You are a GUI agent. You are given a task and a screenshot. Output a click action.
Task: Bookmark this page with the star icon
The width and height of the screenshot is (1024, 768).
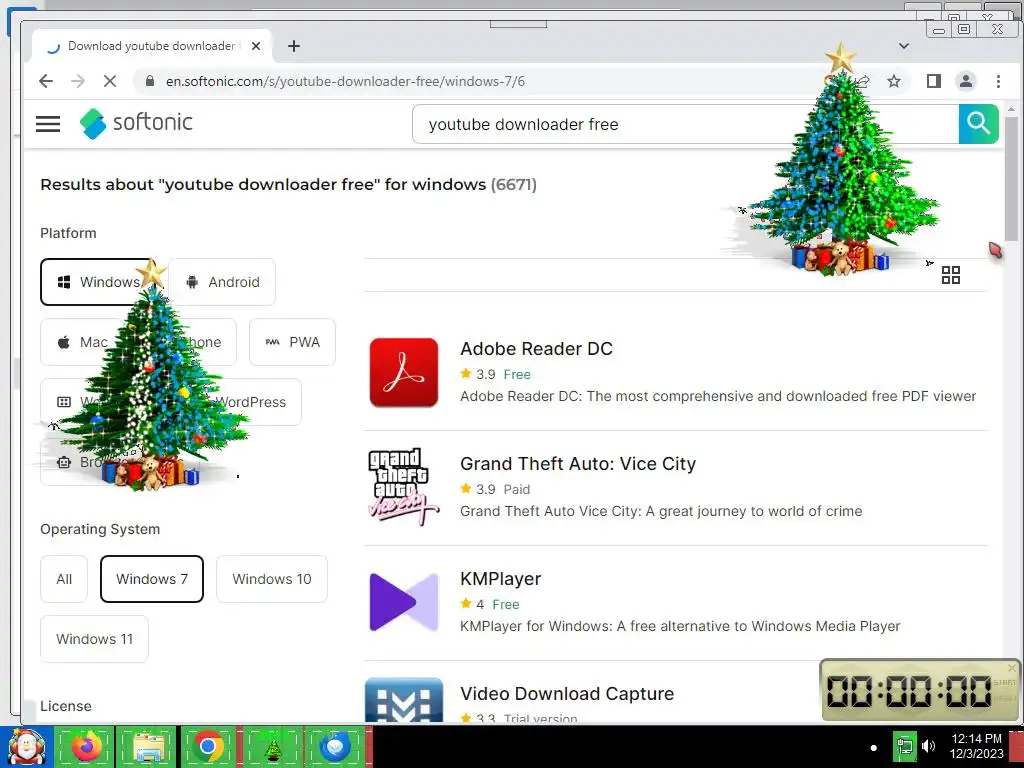[x=894, y=81]
